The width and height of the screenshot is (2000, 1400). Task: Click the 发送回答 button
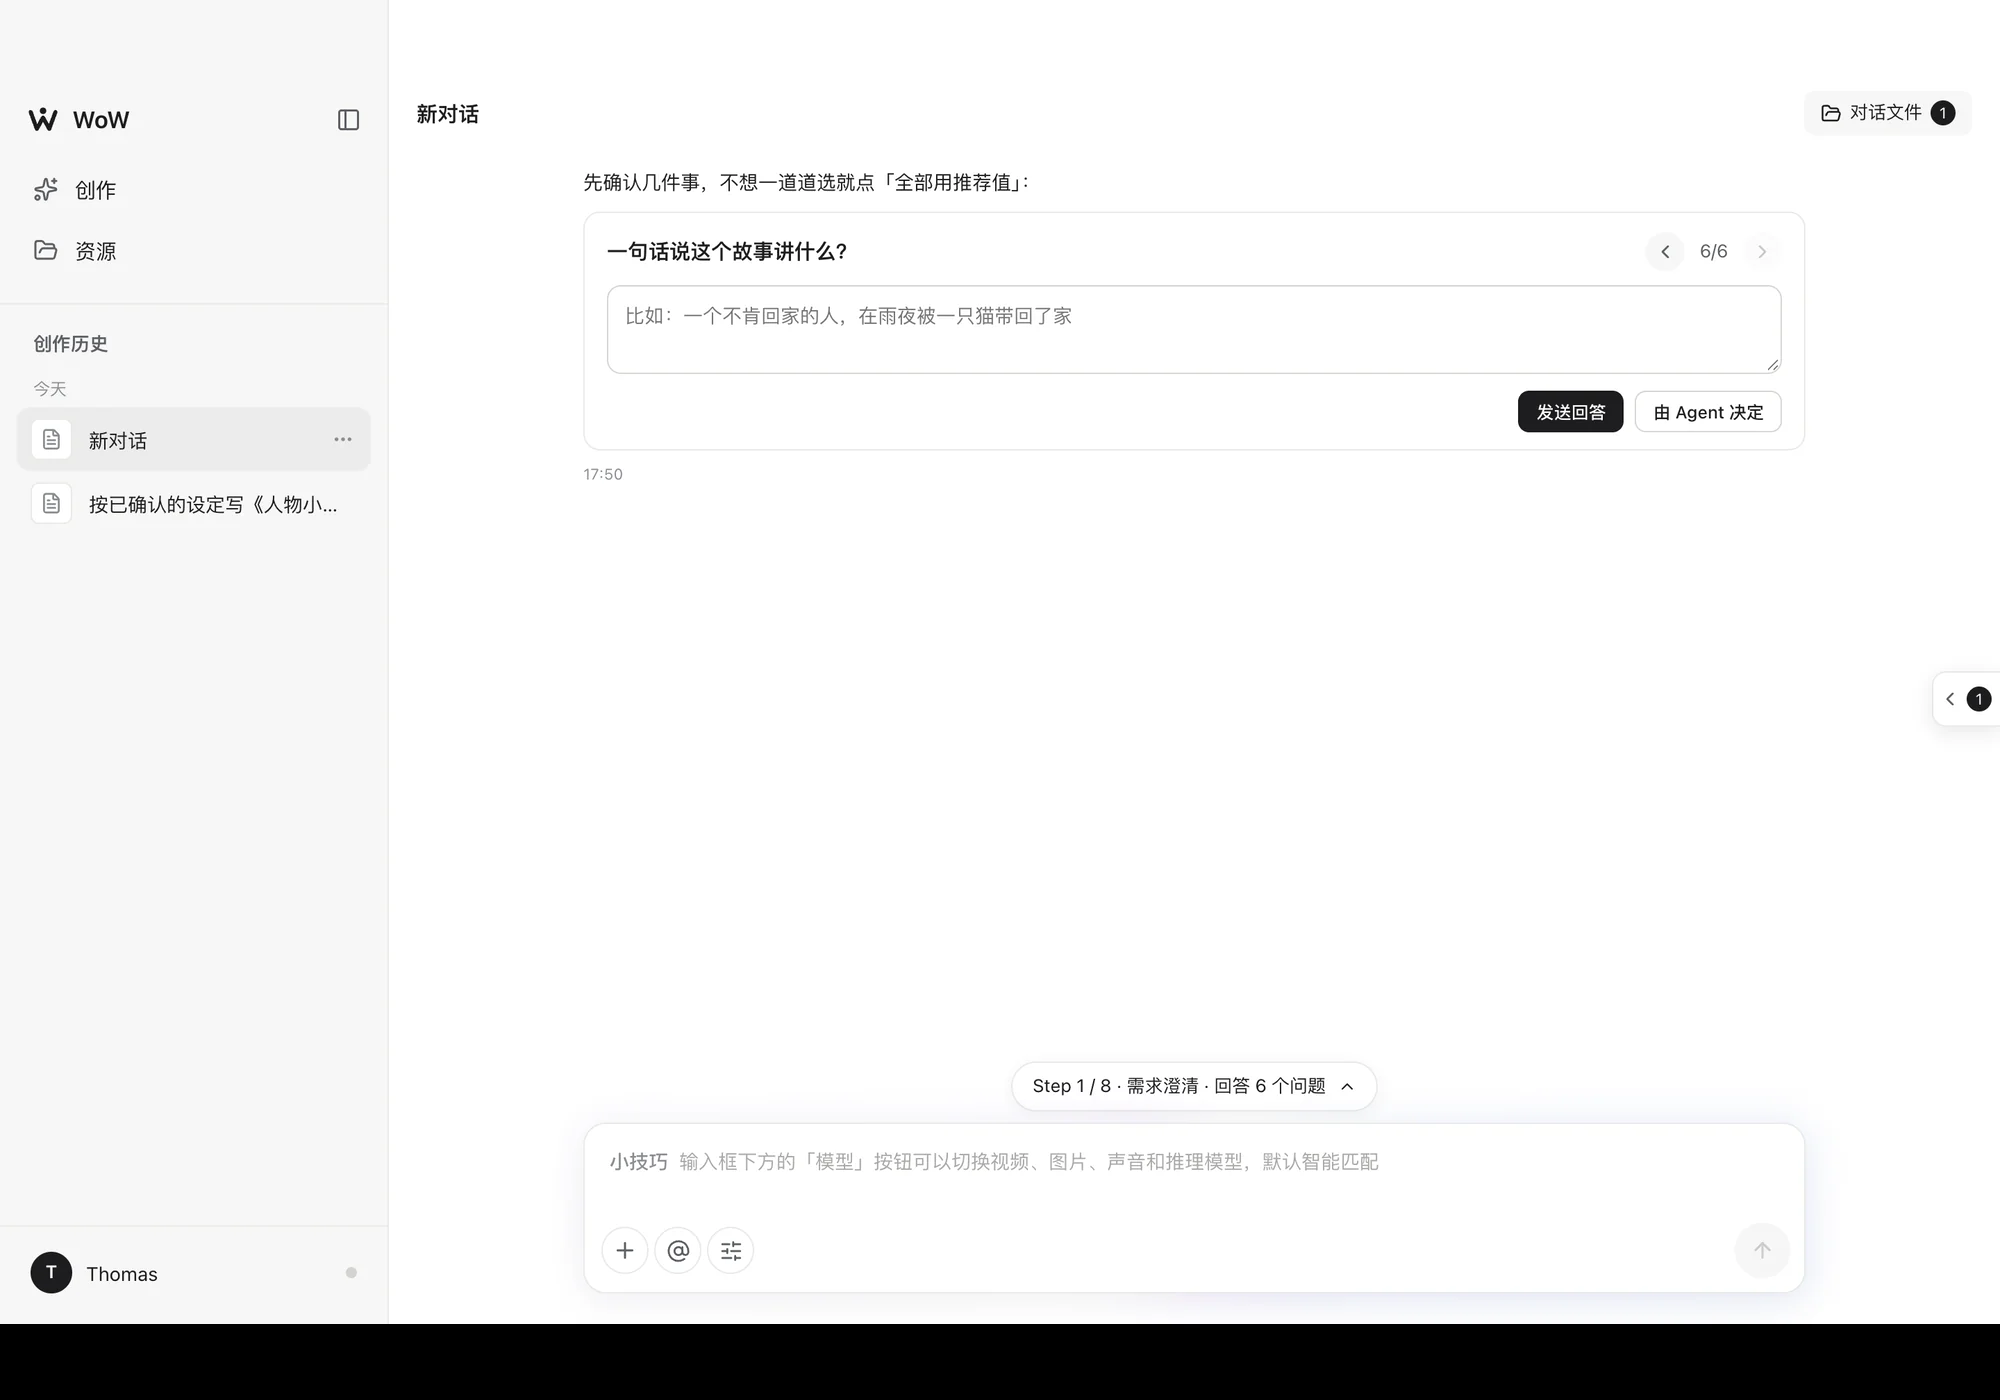1570,412
